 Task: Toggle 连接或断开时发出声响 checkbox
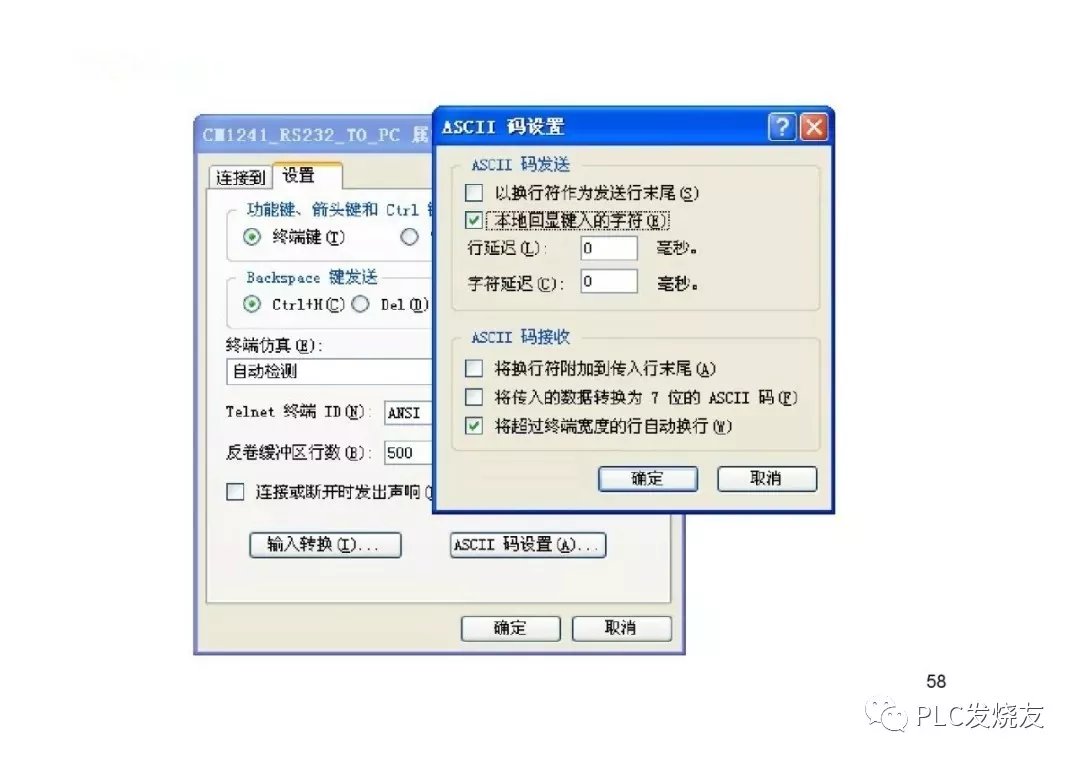click(x=236, y=492)
